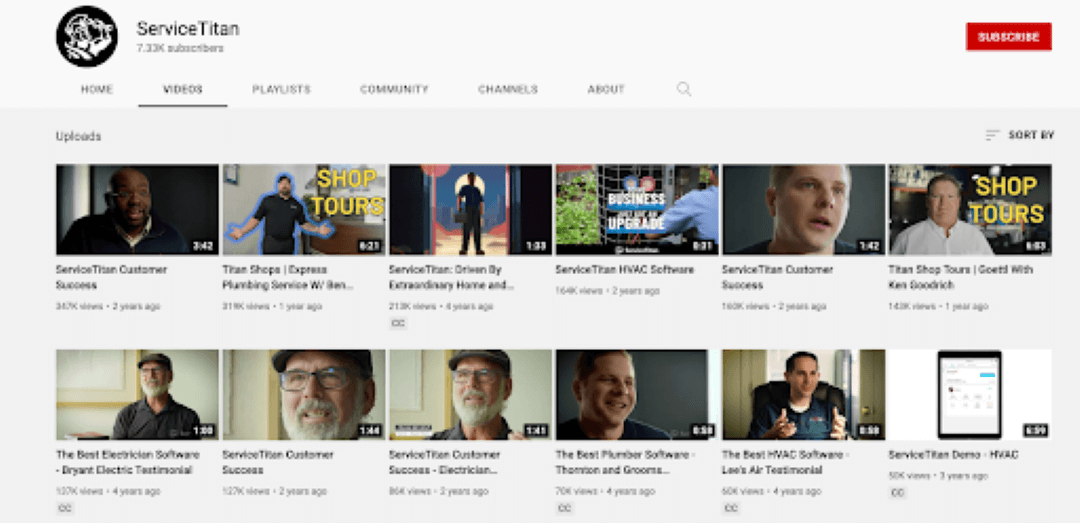Open the CHANNELS tab
The image size is (1080, 523).
click(x=508, y=90)
